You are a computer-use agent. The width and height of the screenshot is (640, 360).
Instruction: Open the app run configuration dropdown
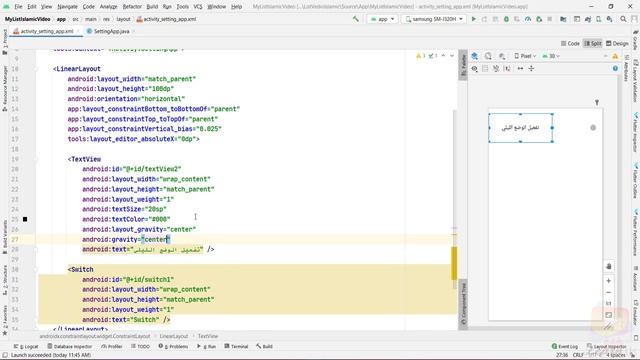(x=382, y=19)
